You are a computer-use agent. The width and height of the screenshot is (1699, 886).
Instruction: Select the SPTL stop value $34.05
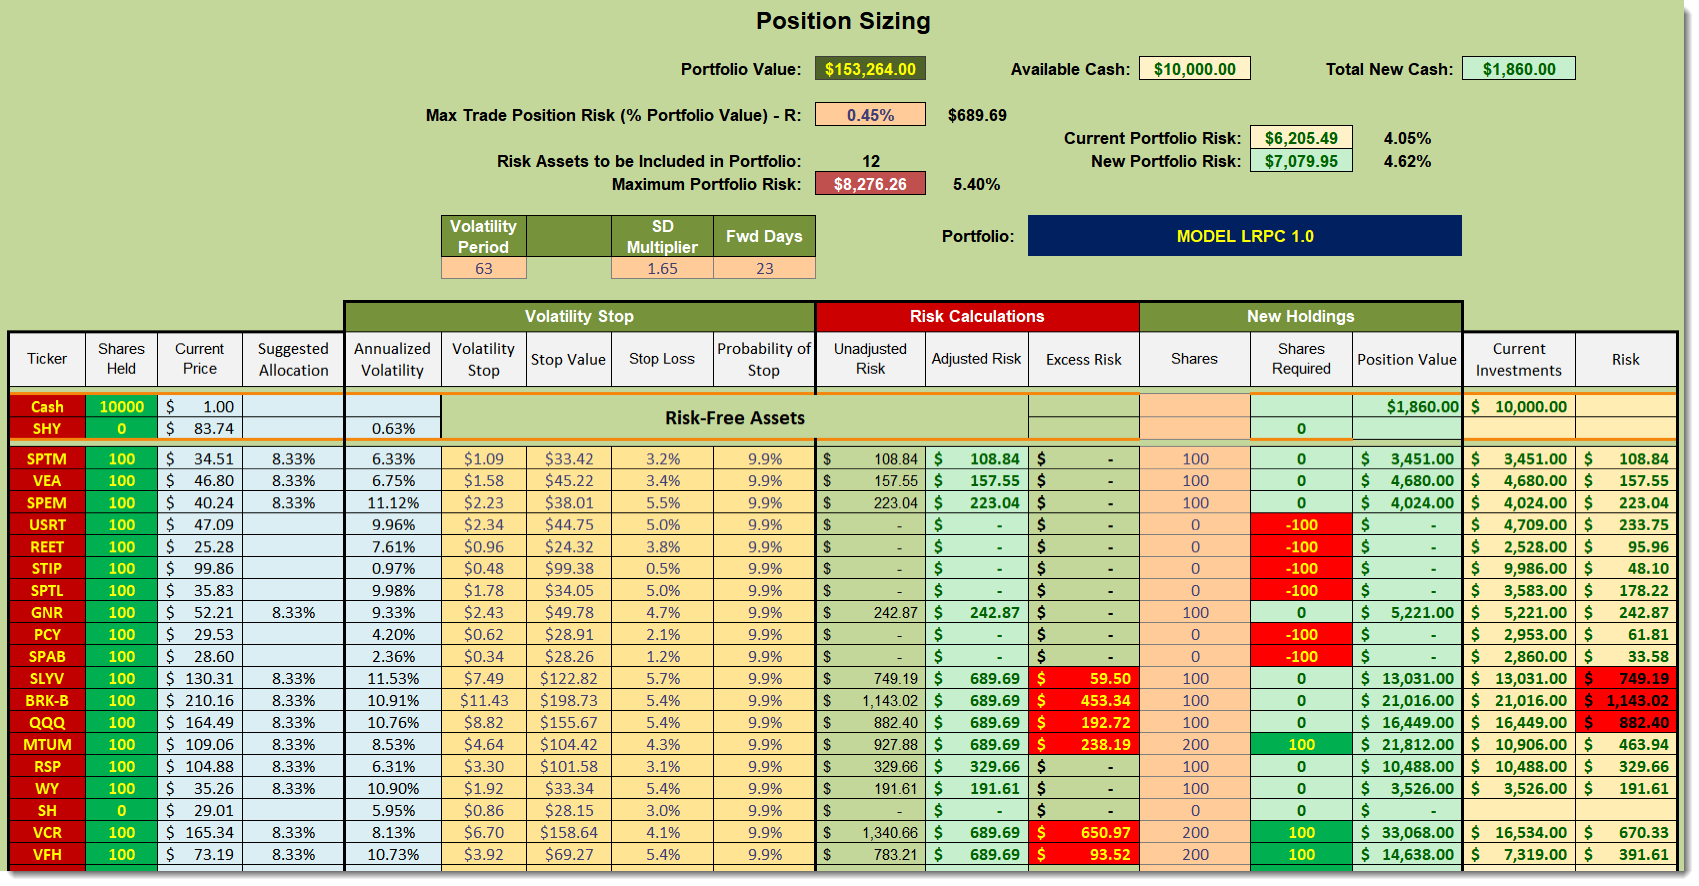[x=569, y=591]
